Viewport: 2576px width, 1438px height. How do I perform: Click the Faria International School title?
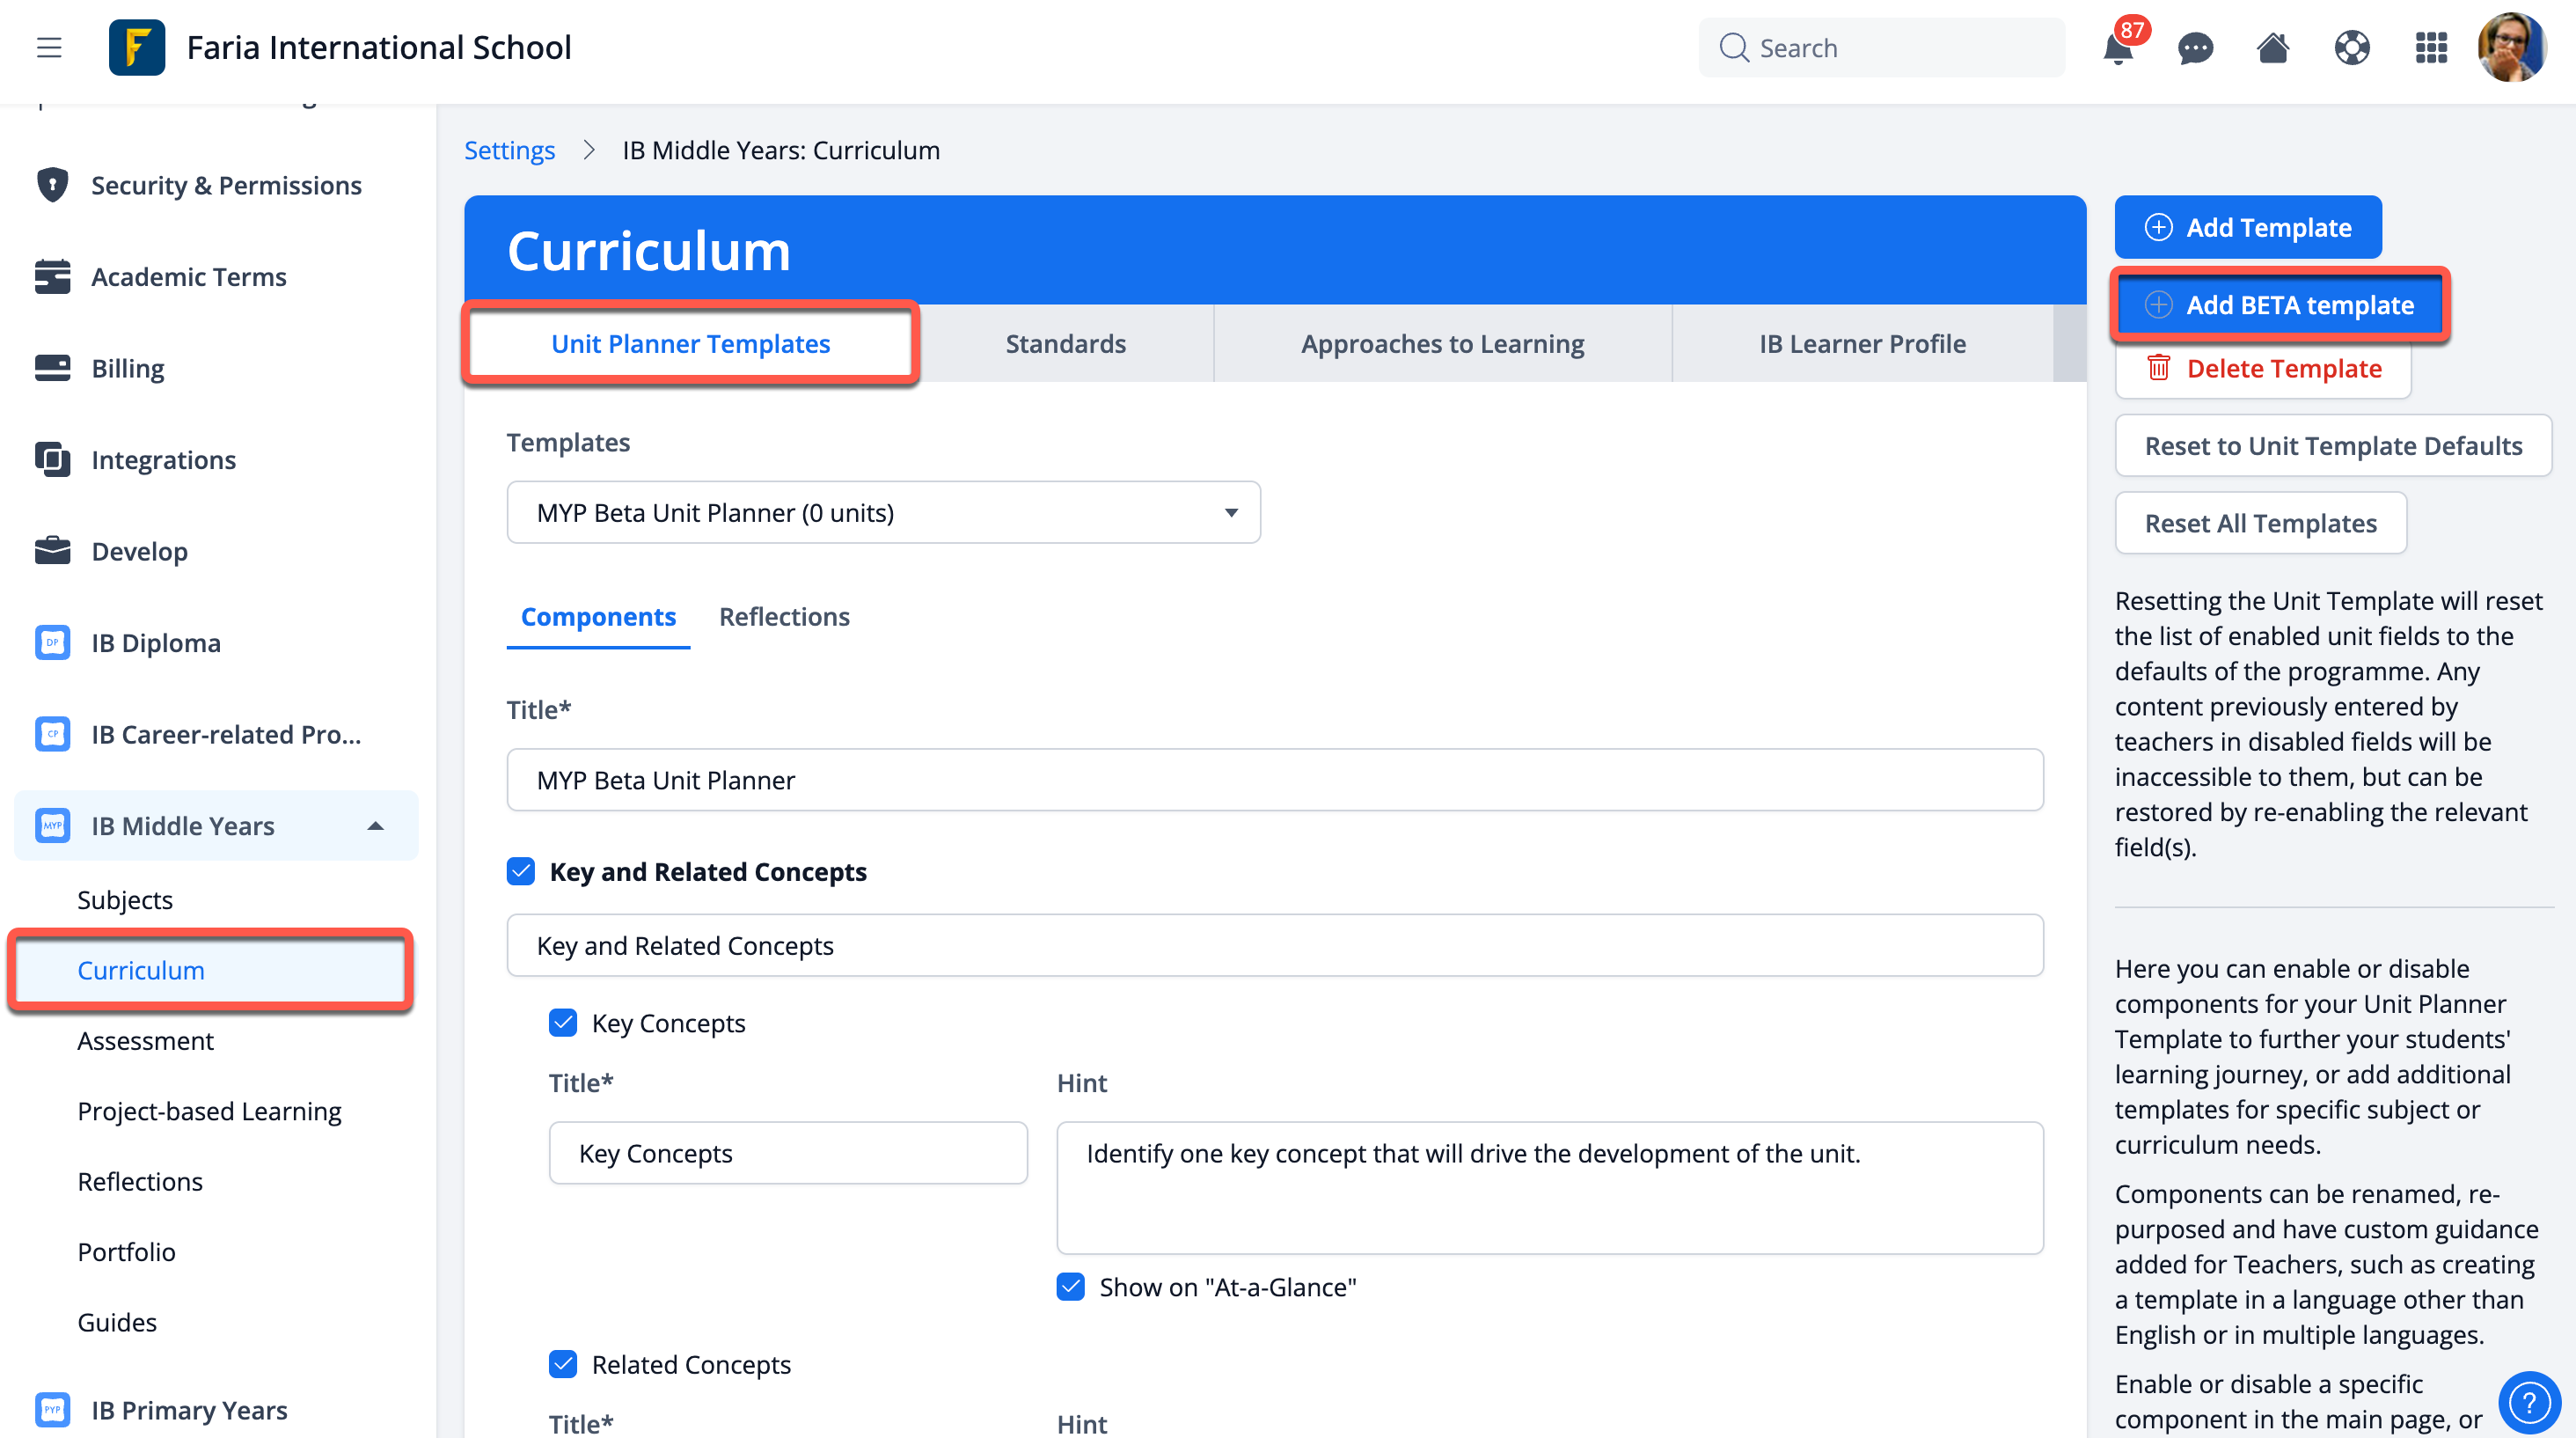(379, 47)
